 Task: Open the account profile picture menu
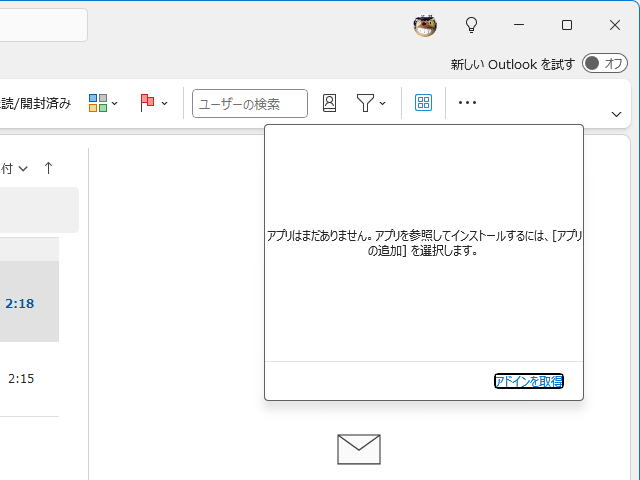(425, 25)
